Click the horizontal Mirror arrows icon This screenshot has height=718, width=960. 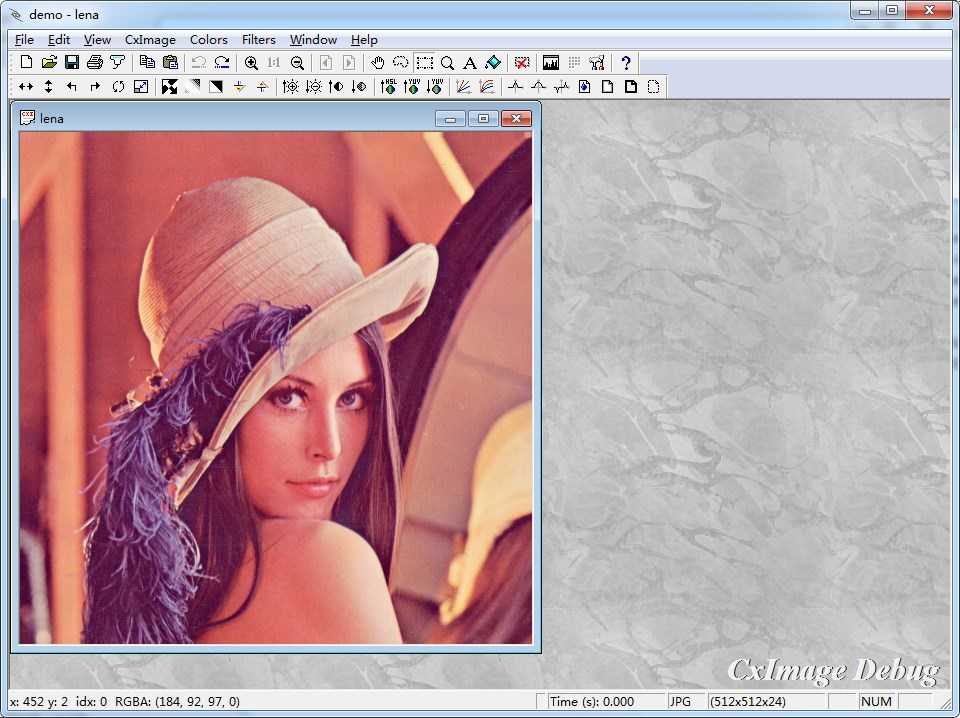click(26, 87)
